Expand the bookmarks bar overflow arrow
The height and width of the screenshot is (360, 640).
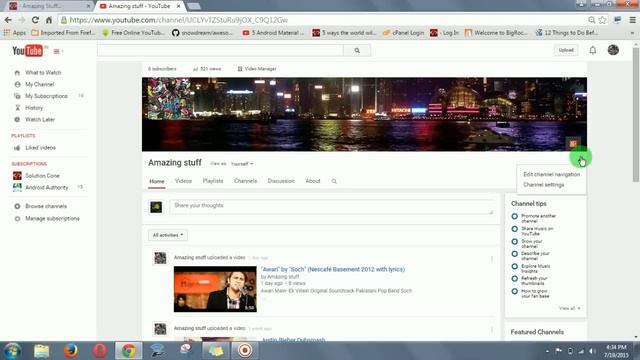(x=632, y=33)
